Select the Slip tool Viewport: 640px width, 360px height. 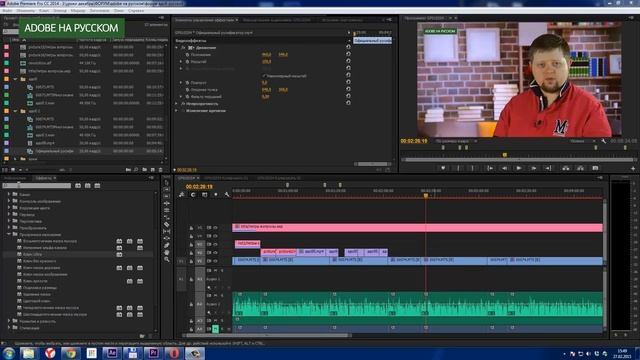tap(167, 231)
